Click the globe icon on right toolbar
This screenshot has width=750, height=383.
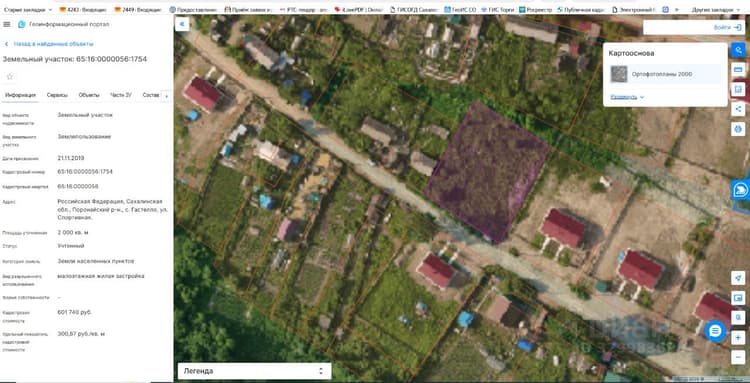(738, 129)
